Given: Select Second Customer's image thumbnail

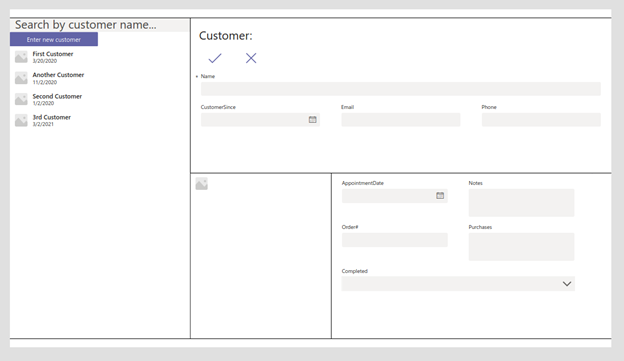Looking at the screenshot, I should point(21,99).
